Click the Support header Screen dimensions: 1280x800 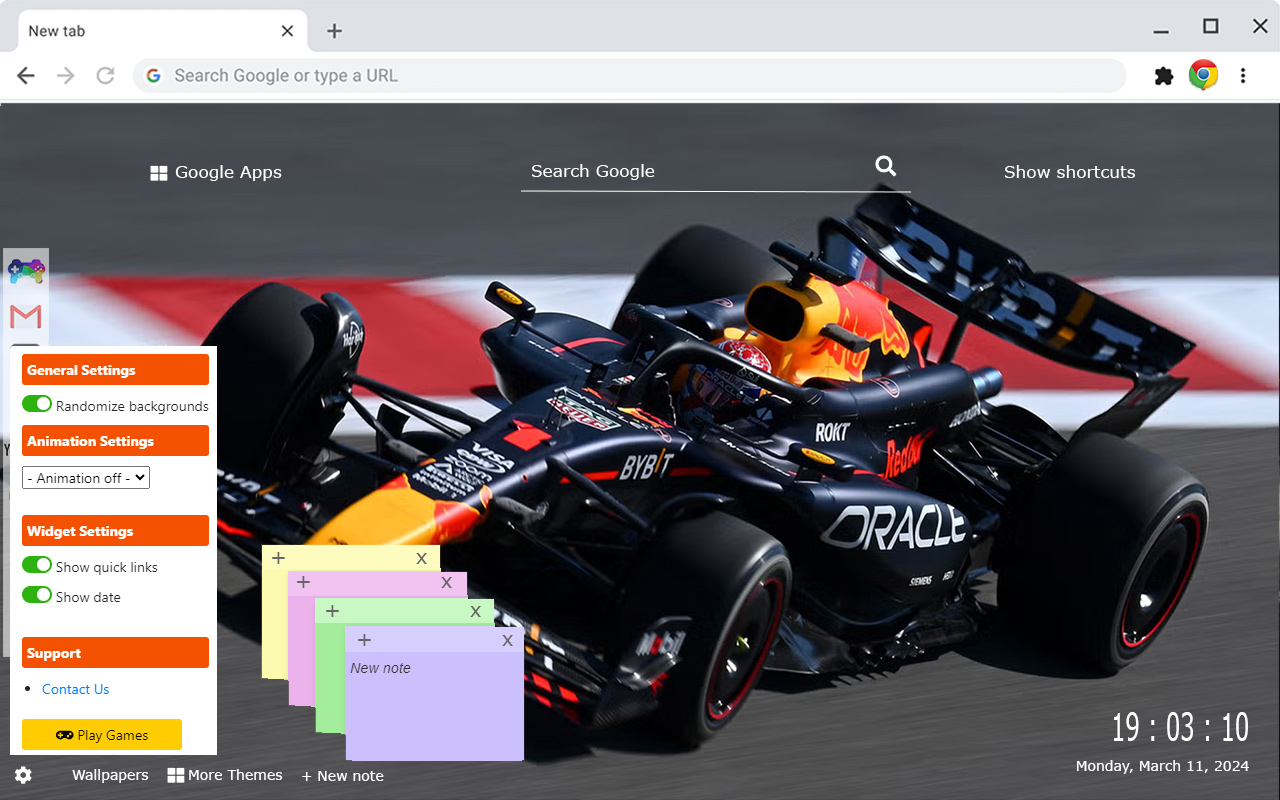(115, 653)
